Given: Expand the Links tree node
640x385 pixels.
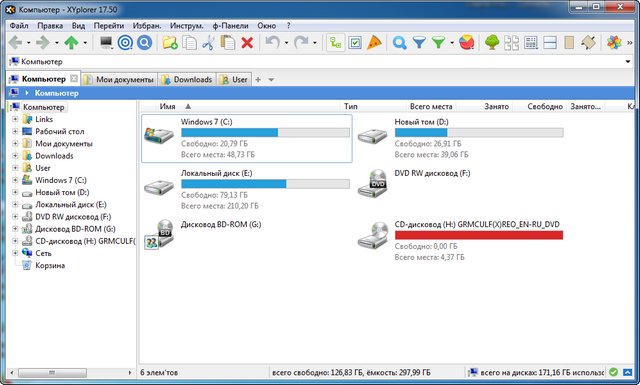Looking at the screenshot, I should (x=15, y=119).
